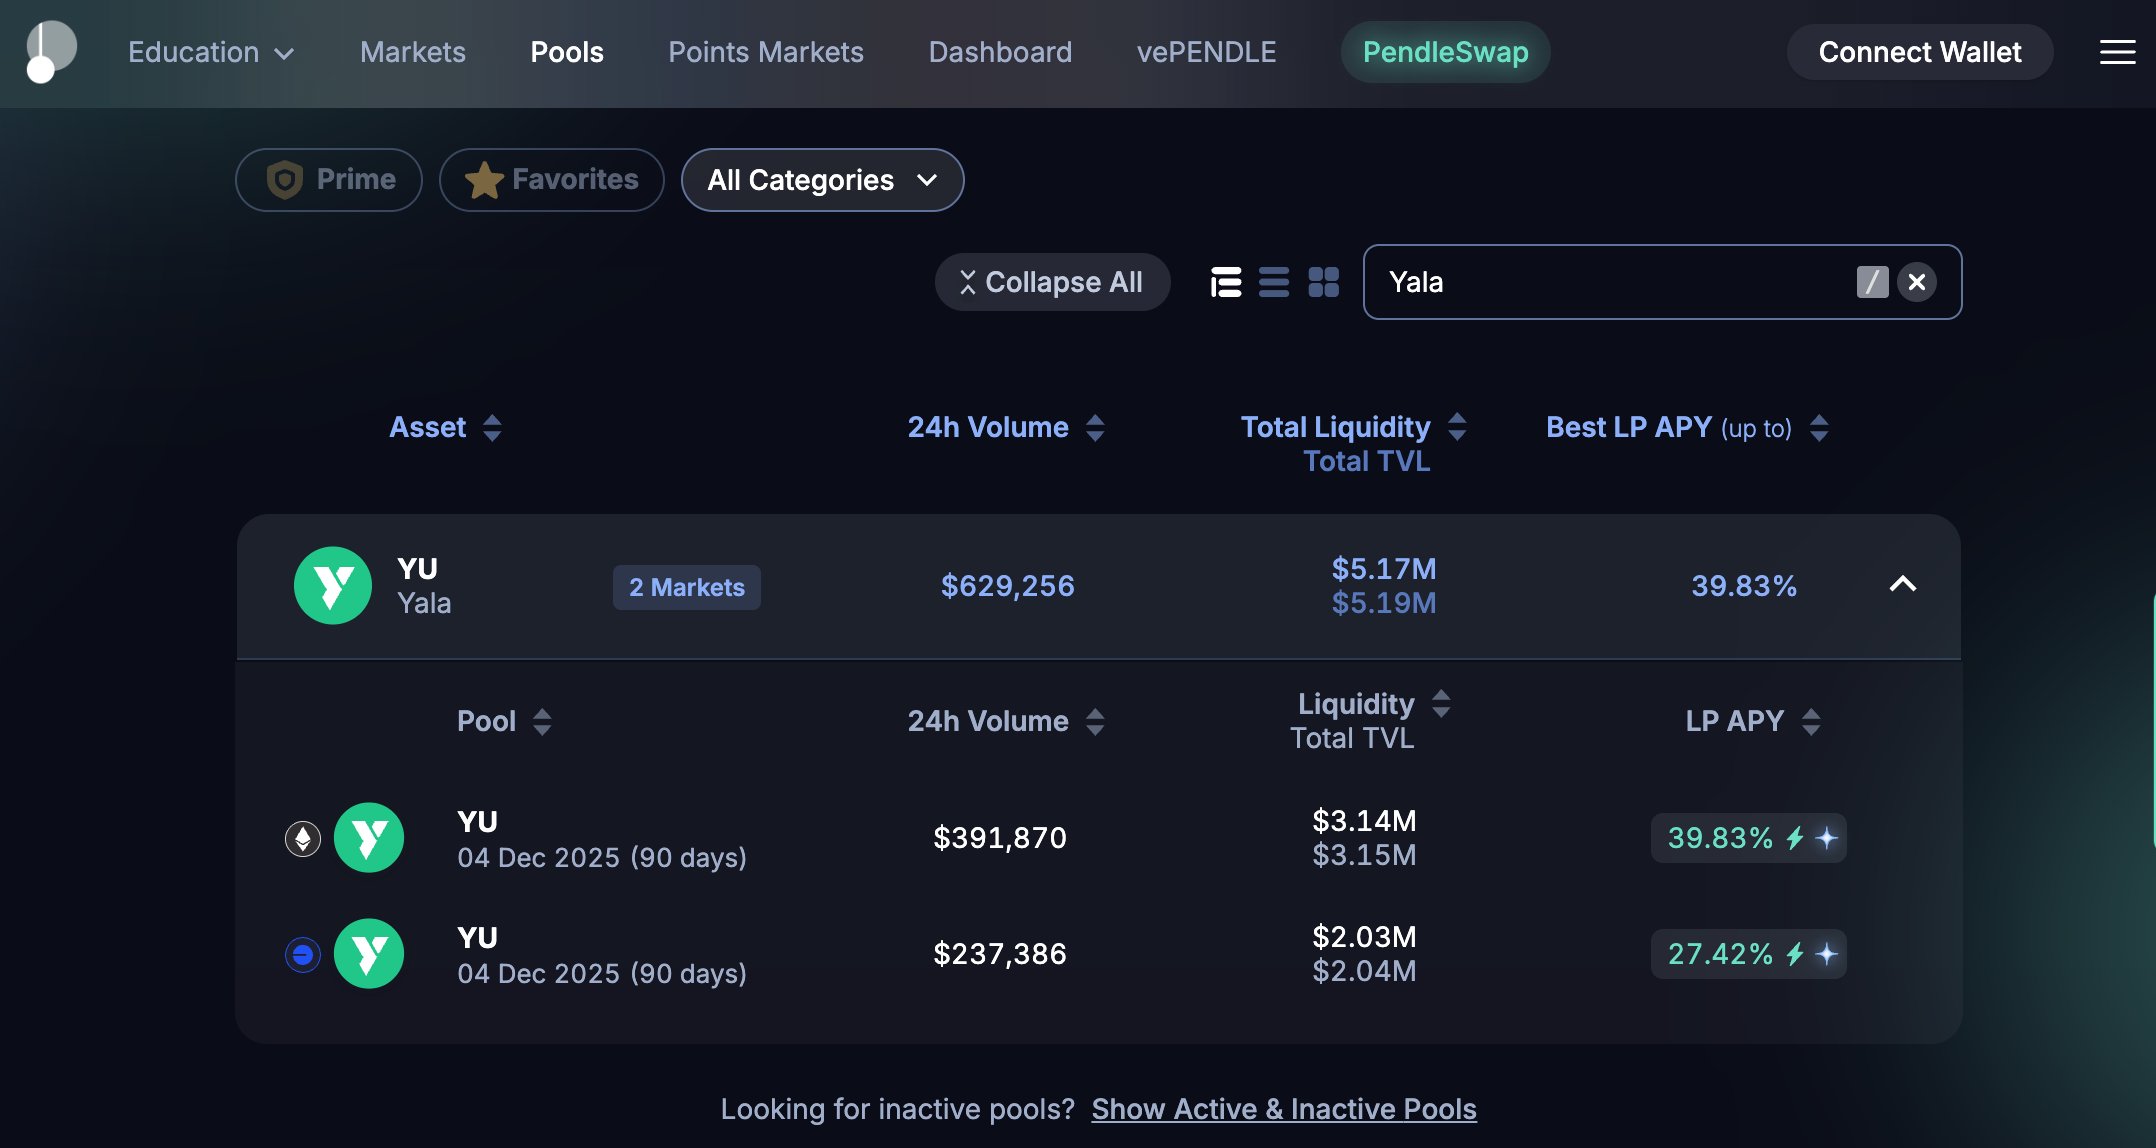Collapse the expanded YU Yala asset row
Viewport: 2156px width, 1148px height.
point(1904,586)
